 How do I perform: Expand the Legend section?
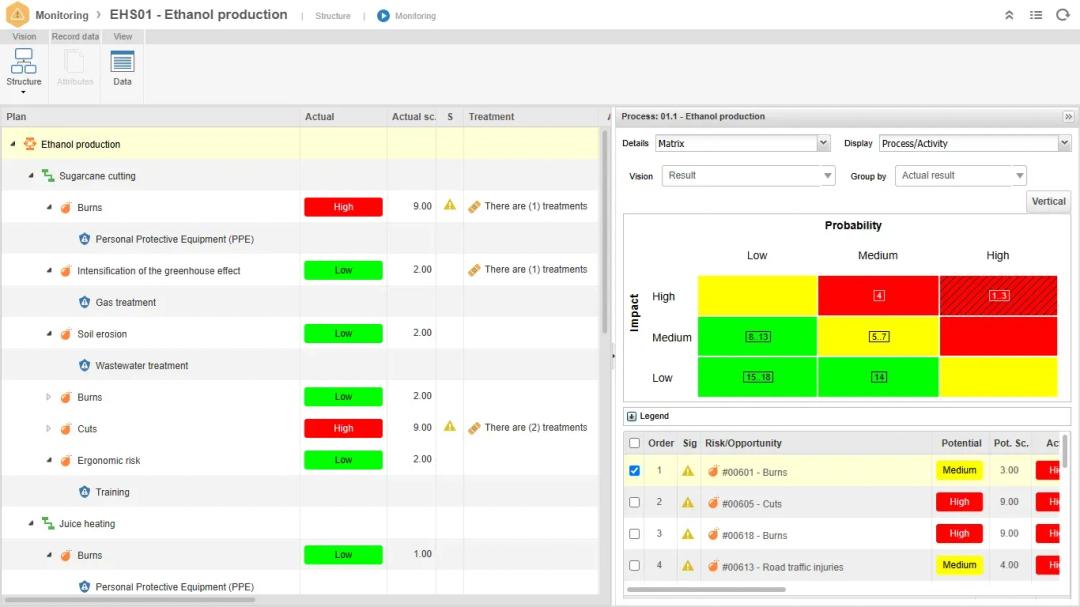click(632, 416)
